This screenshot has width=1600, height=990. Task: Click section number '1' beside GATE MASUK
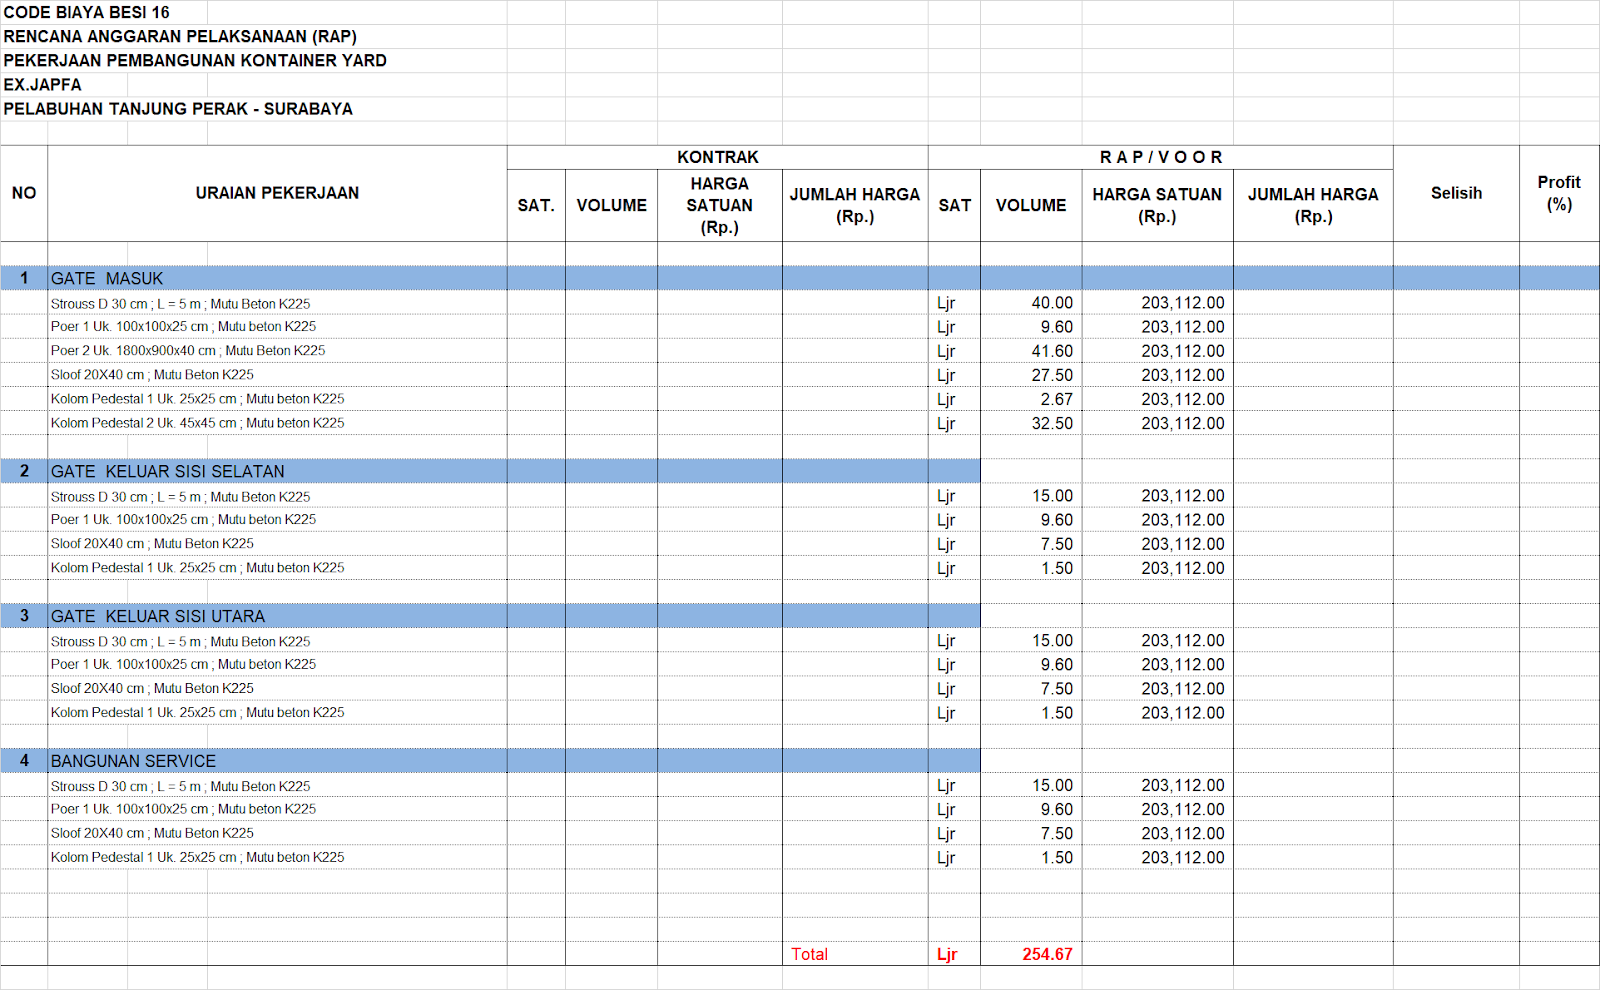pos(24,278)
